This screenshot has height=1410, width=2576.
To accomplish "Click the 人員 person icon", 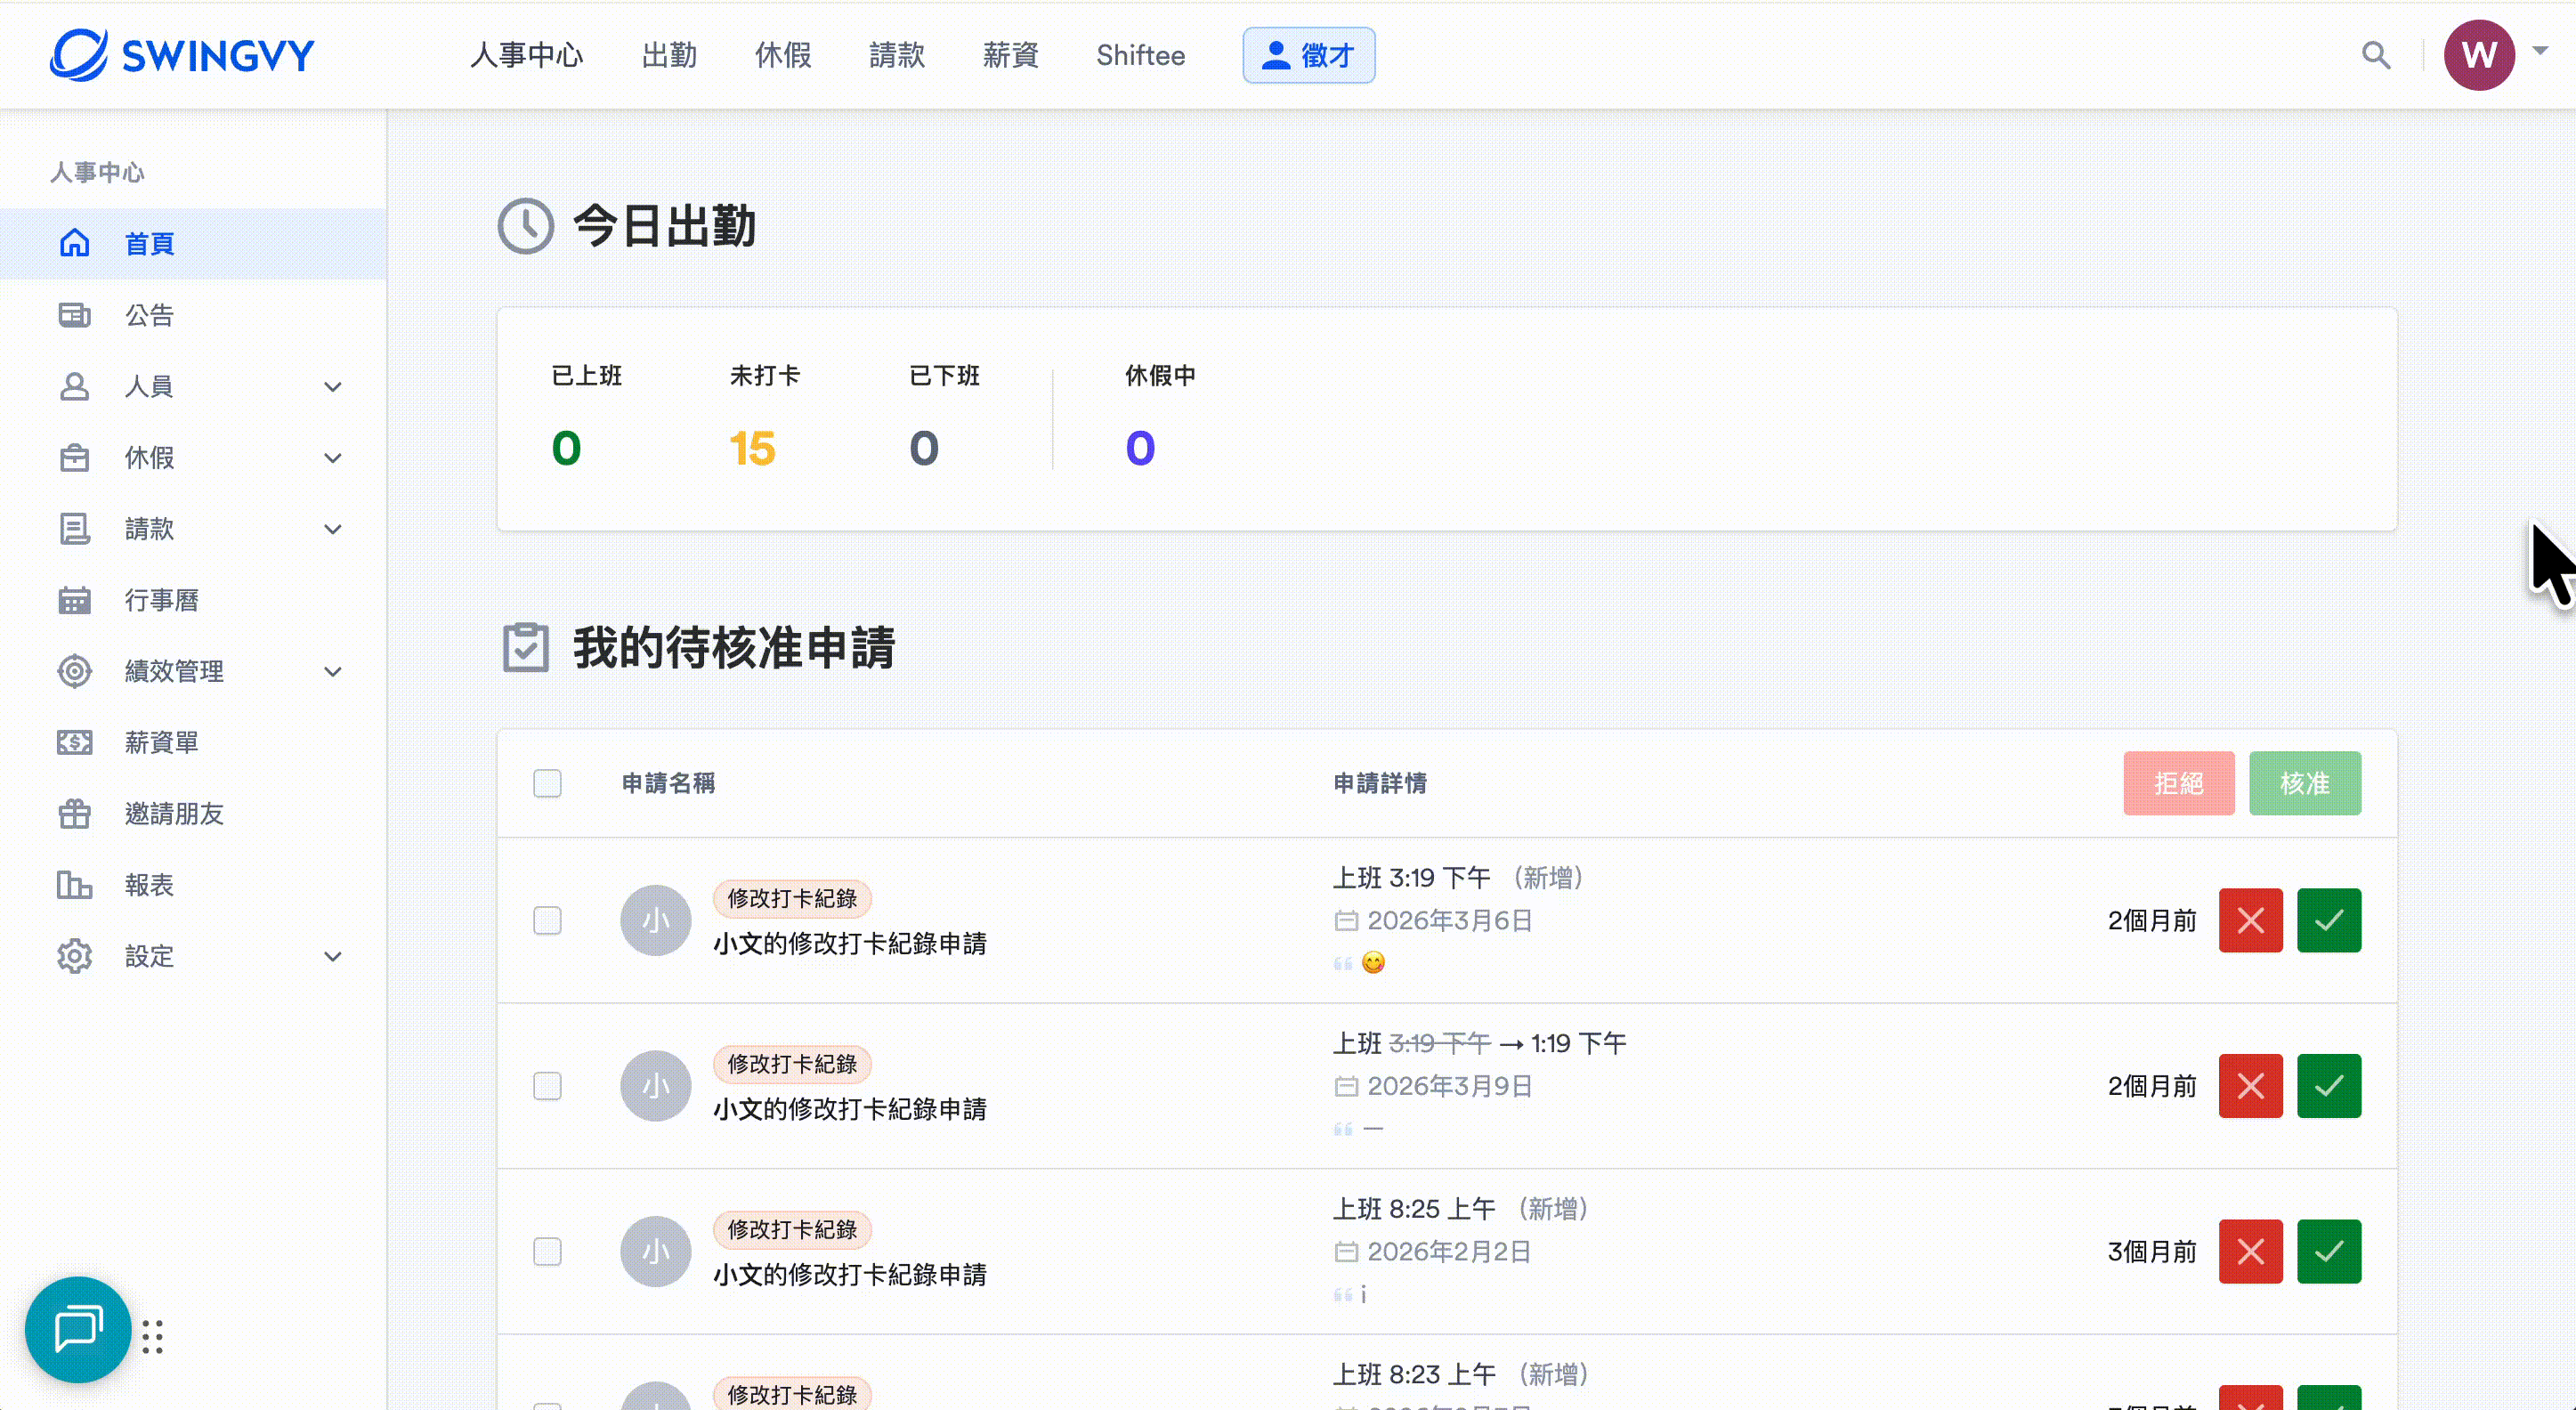I will (75, 386).
